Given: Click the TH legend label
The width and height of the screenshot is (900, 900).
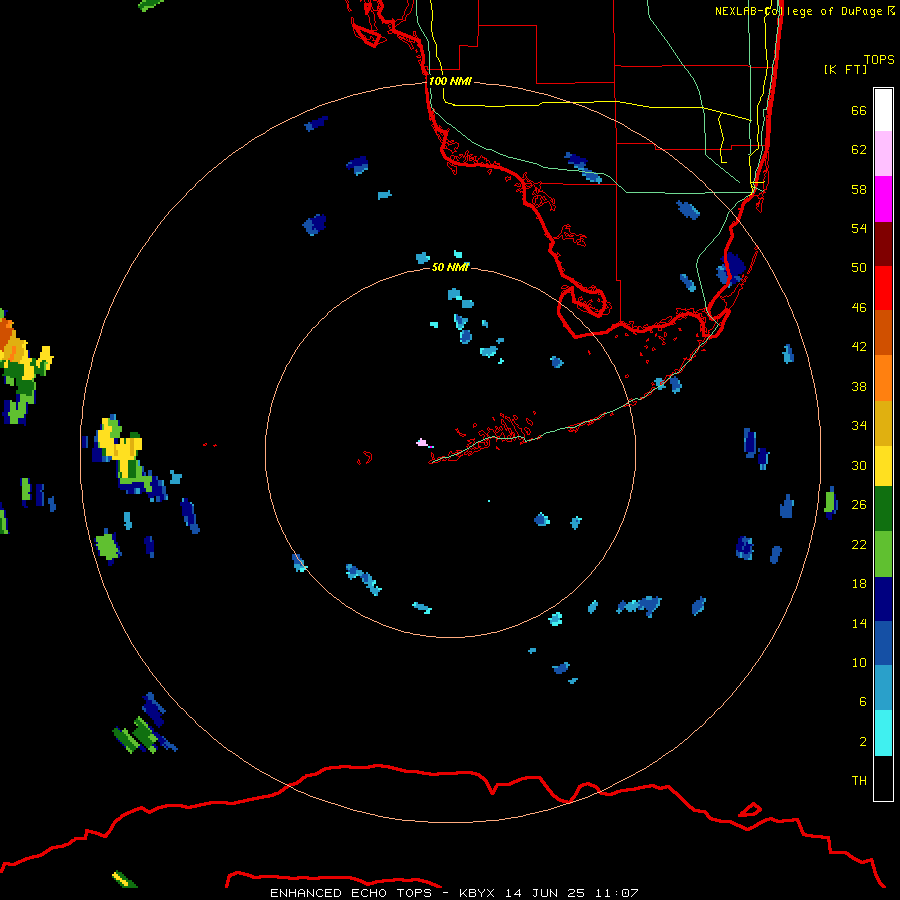Looking at the screenshot, I should (859, 781).
